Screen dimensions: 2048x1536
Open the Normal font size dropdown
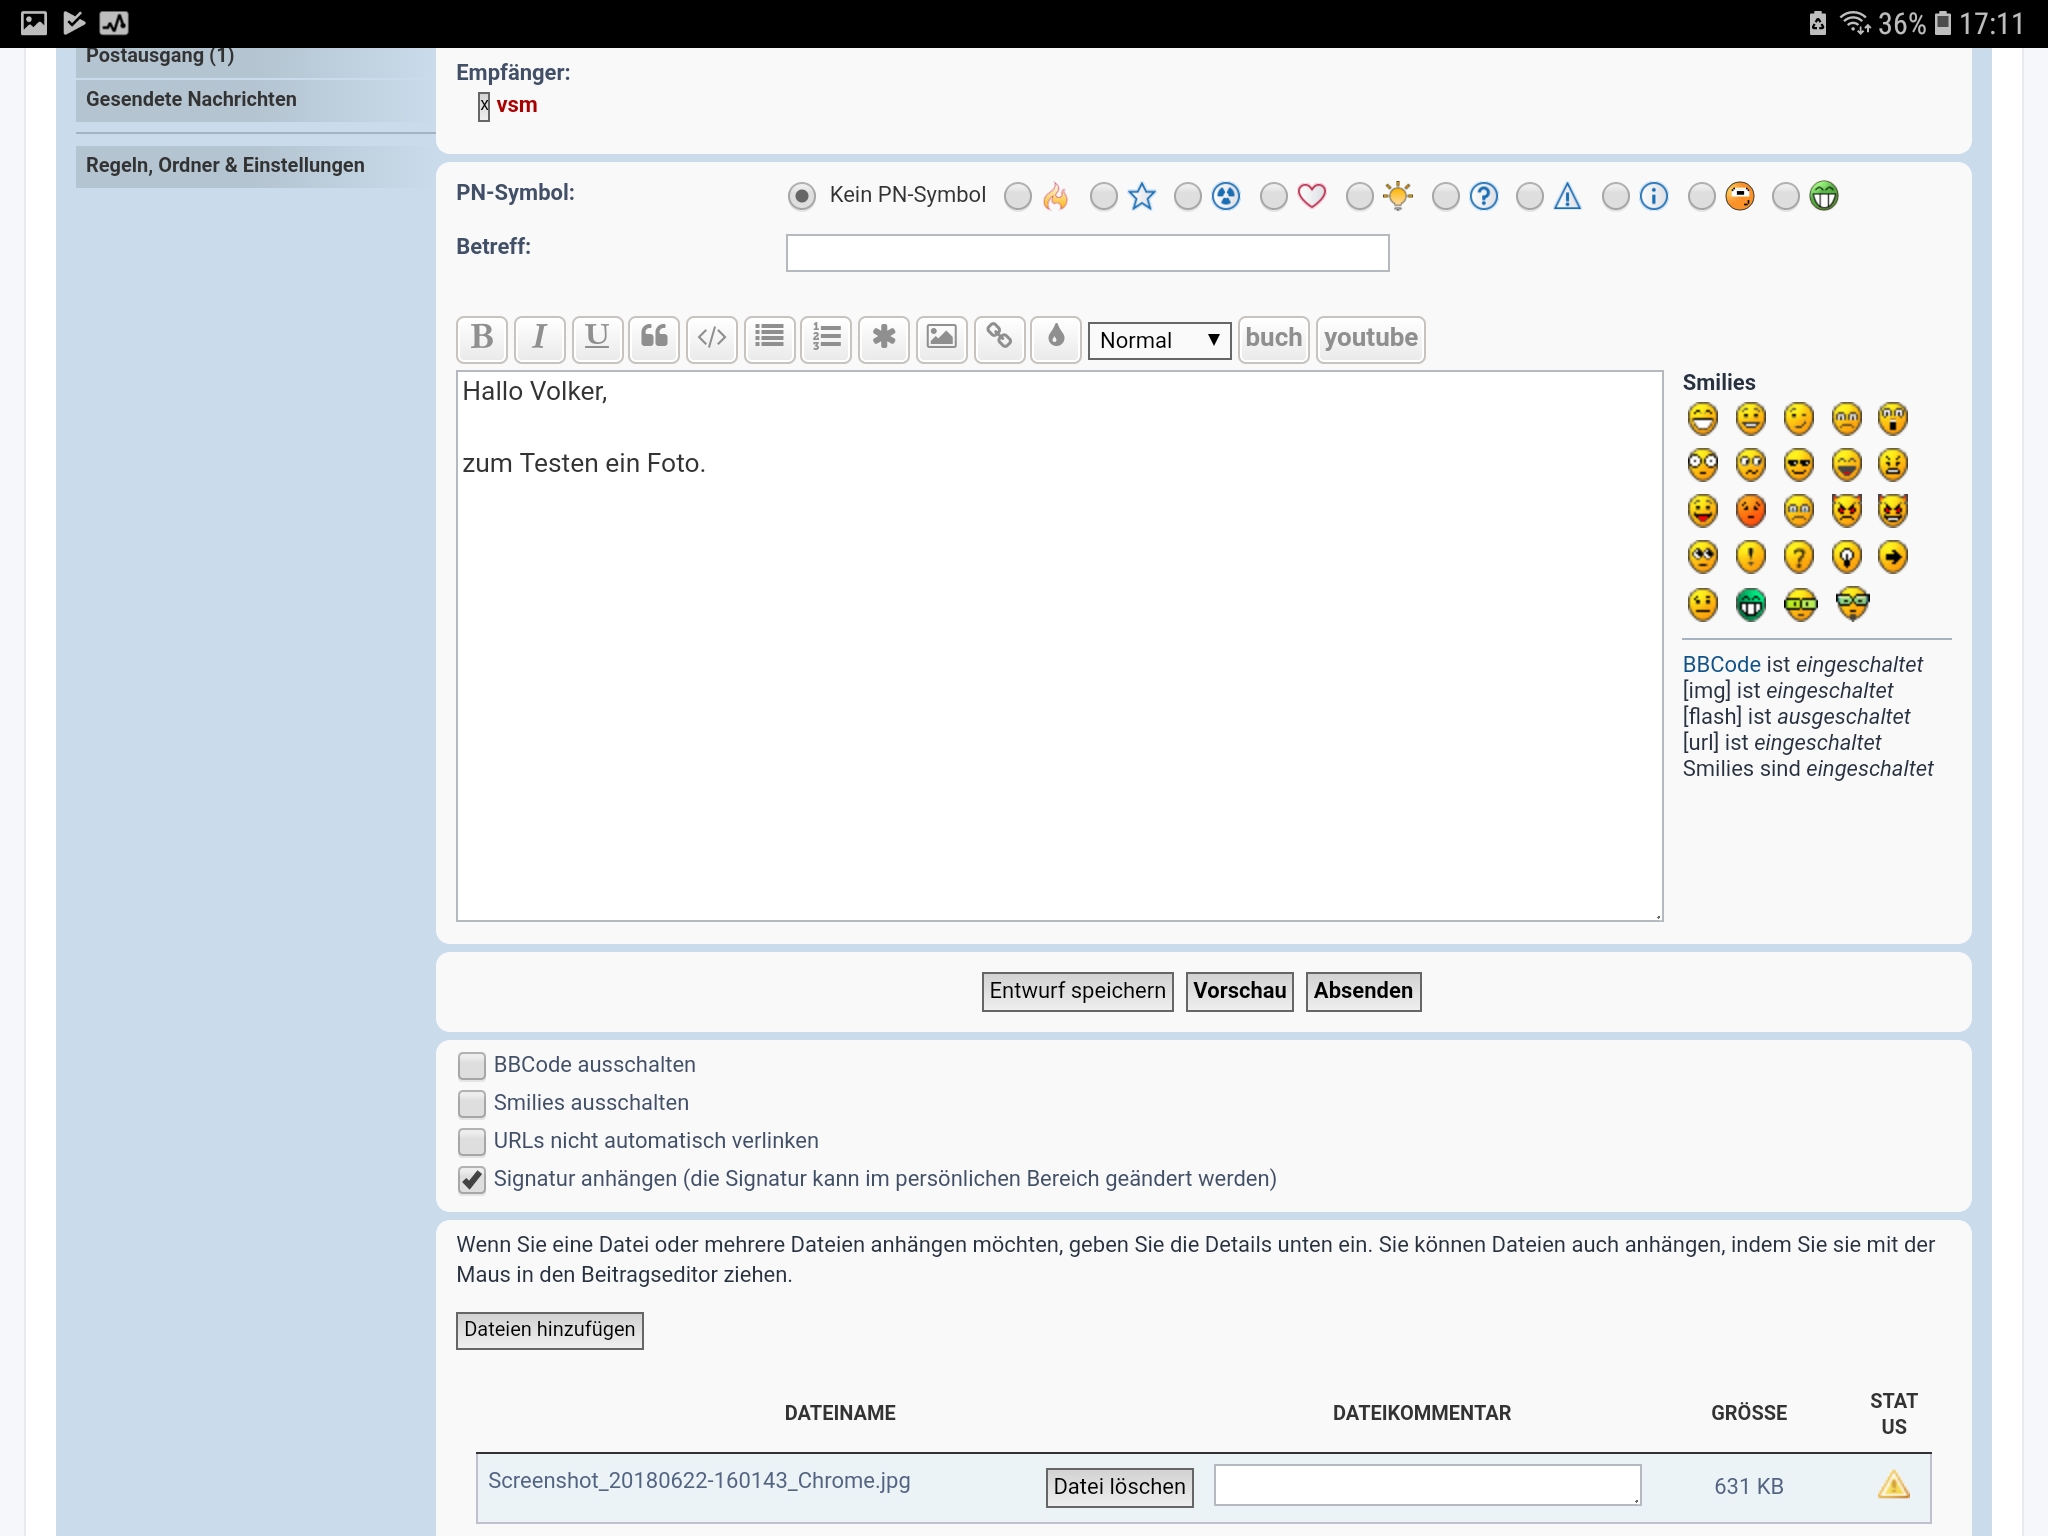click(x=1158, y=340)
